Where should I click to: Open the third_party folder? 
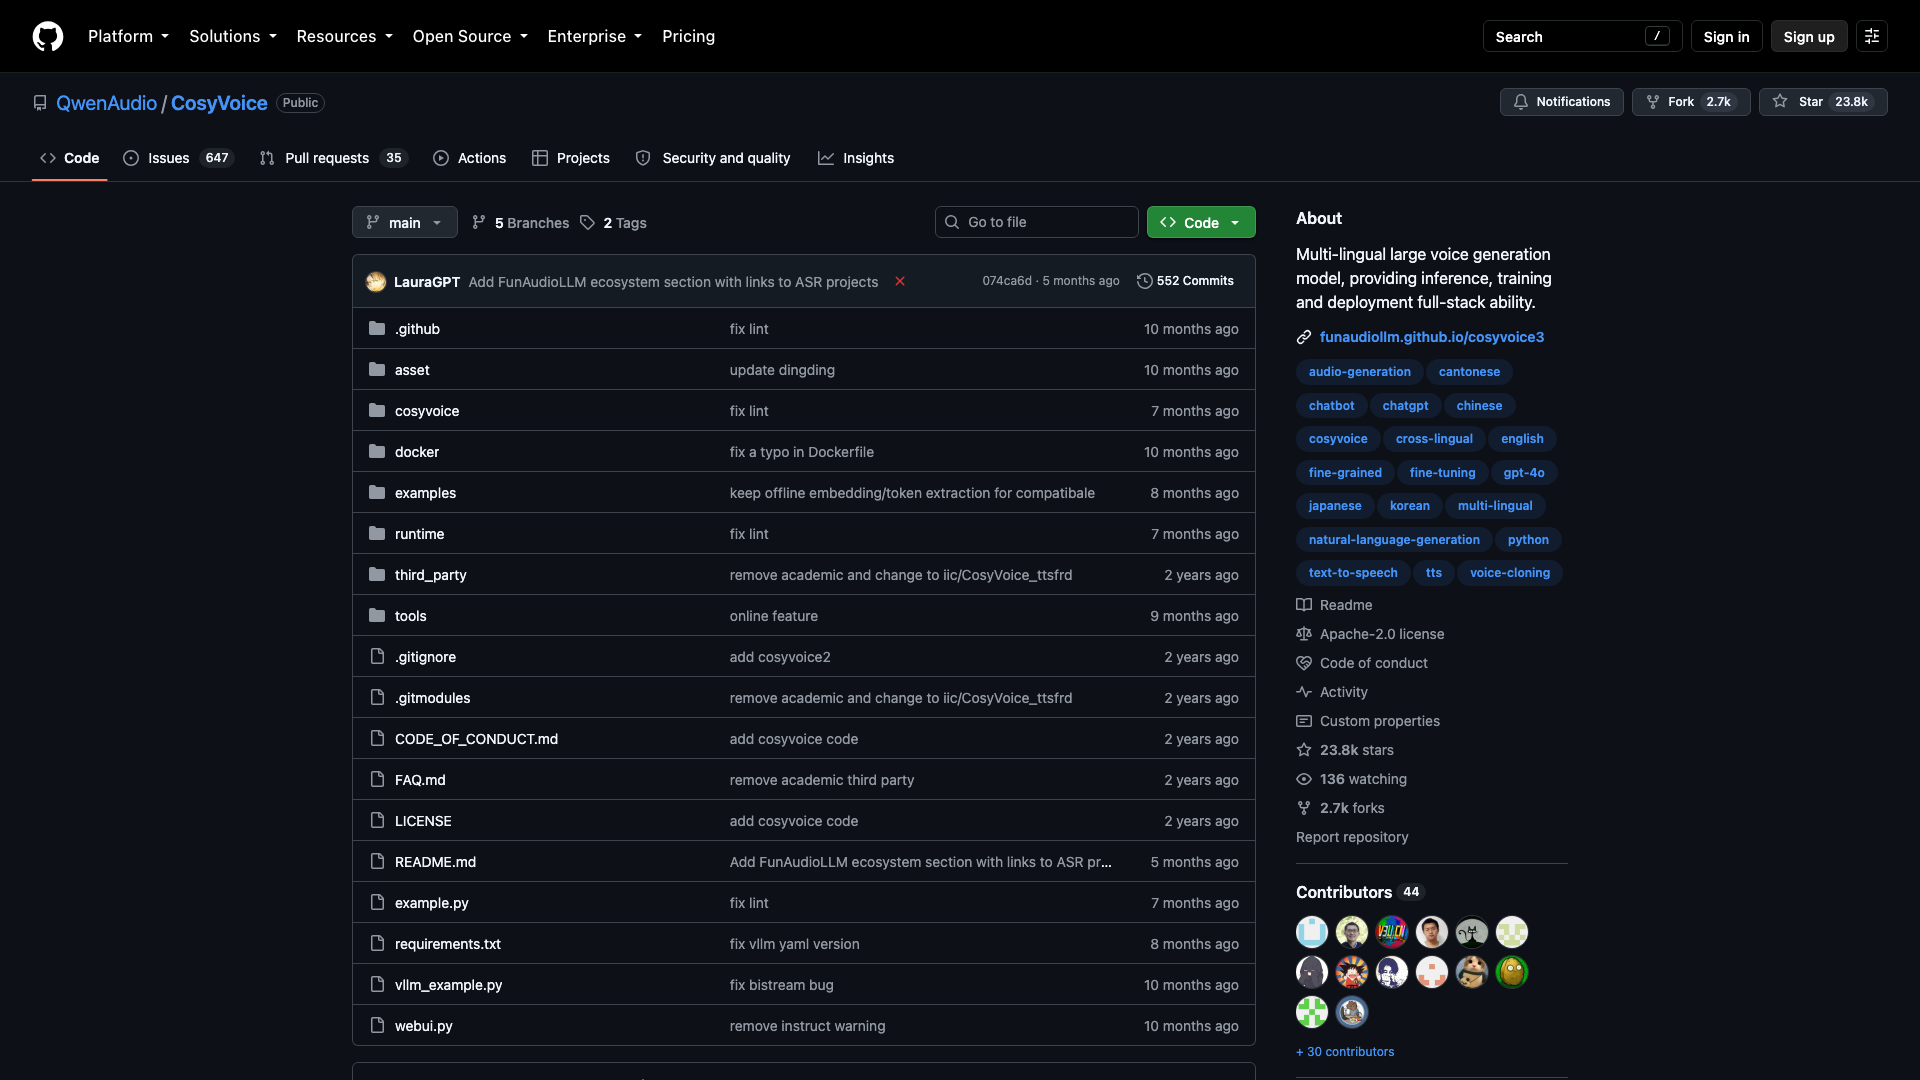click(x=430, y=575)
